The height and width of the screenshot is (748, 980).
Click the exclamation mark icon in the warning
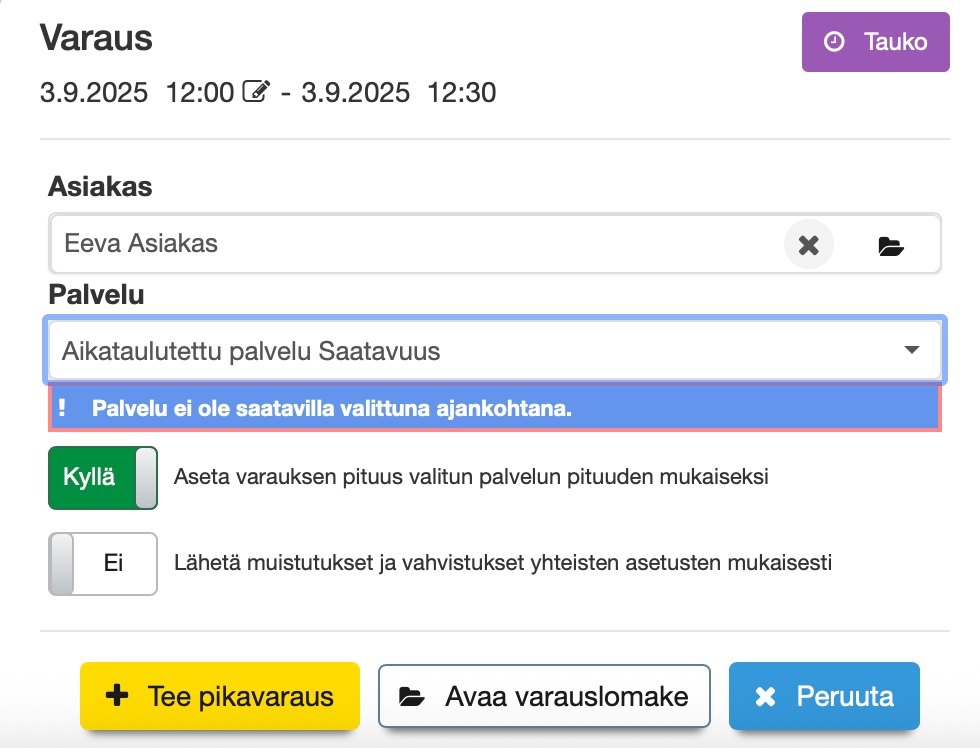pyautogui.click(x=62, y=408)
